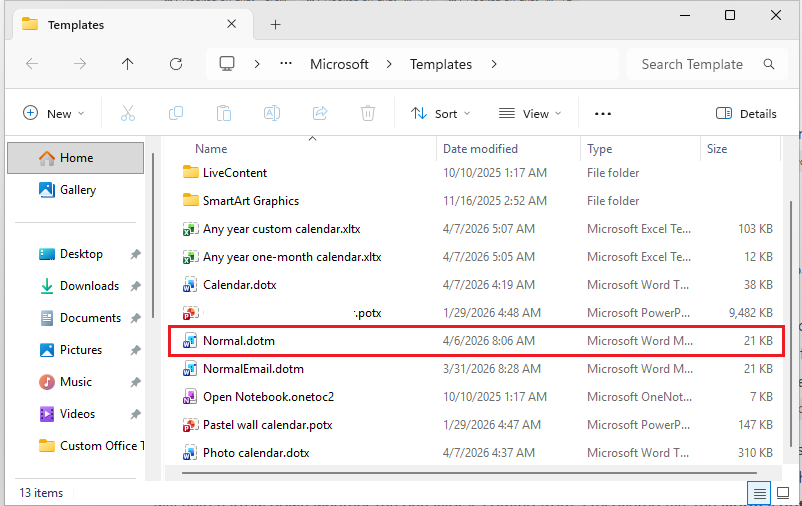The height and width of the screenshot is (506, 802).
Task: Click the search magnifier icon
Action: tap(769, 64)
